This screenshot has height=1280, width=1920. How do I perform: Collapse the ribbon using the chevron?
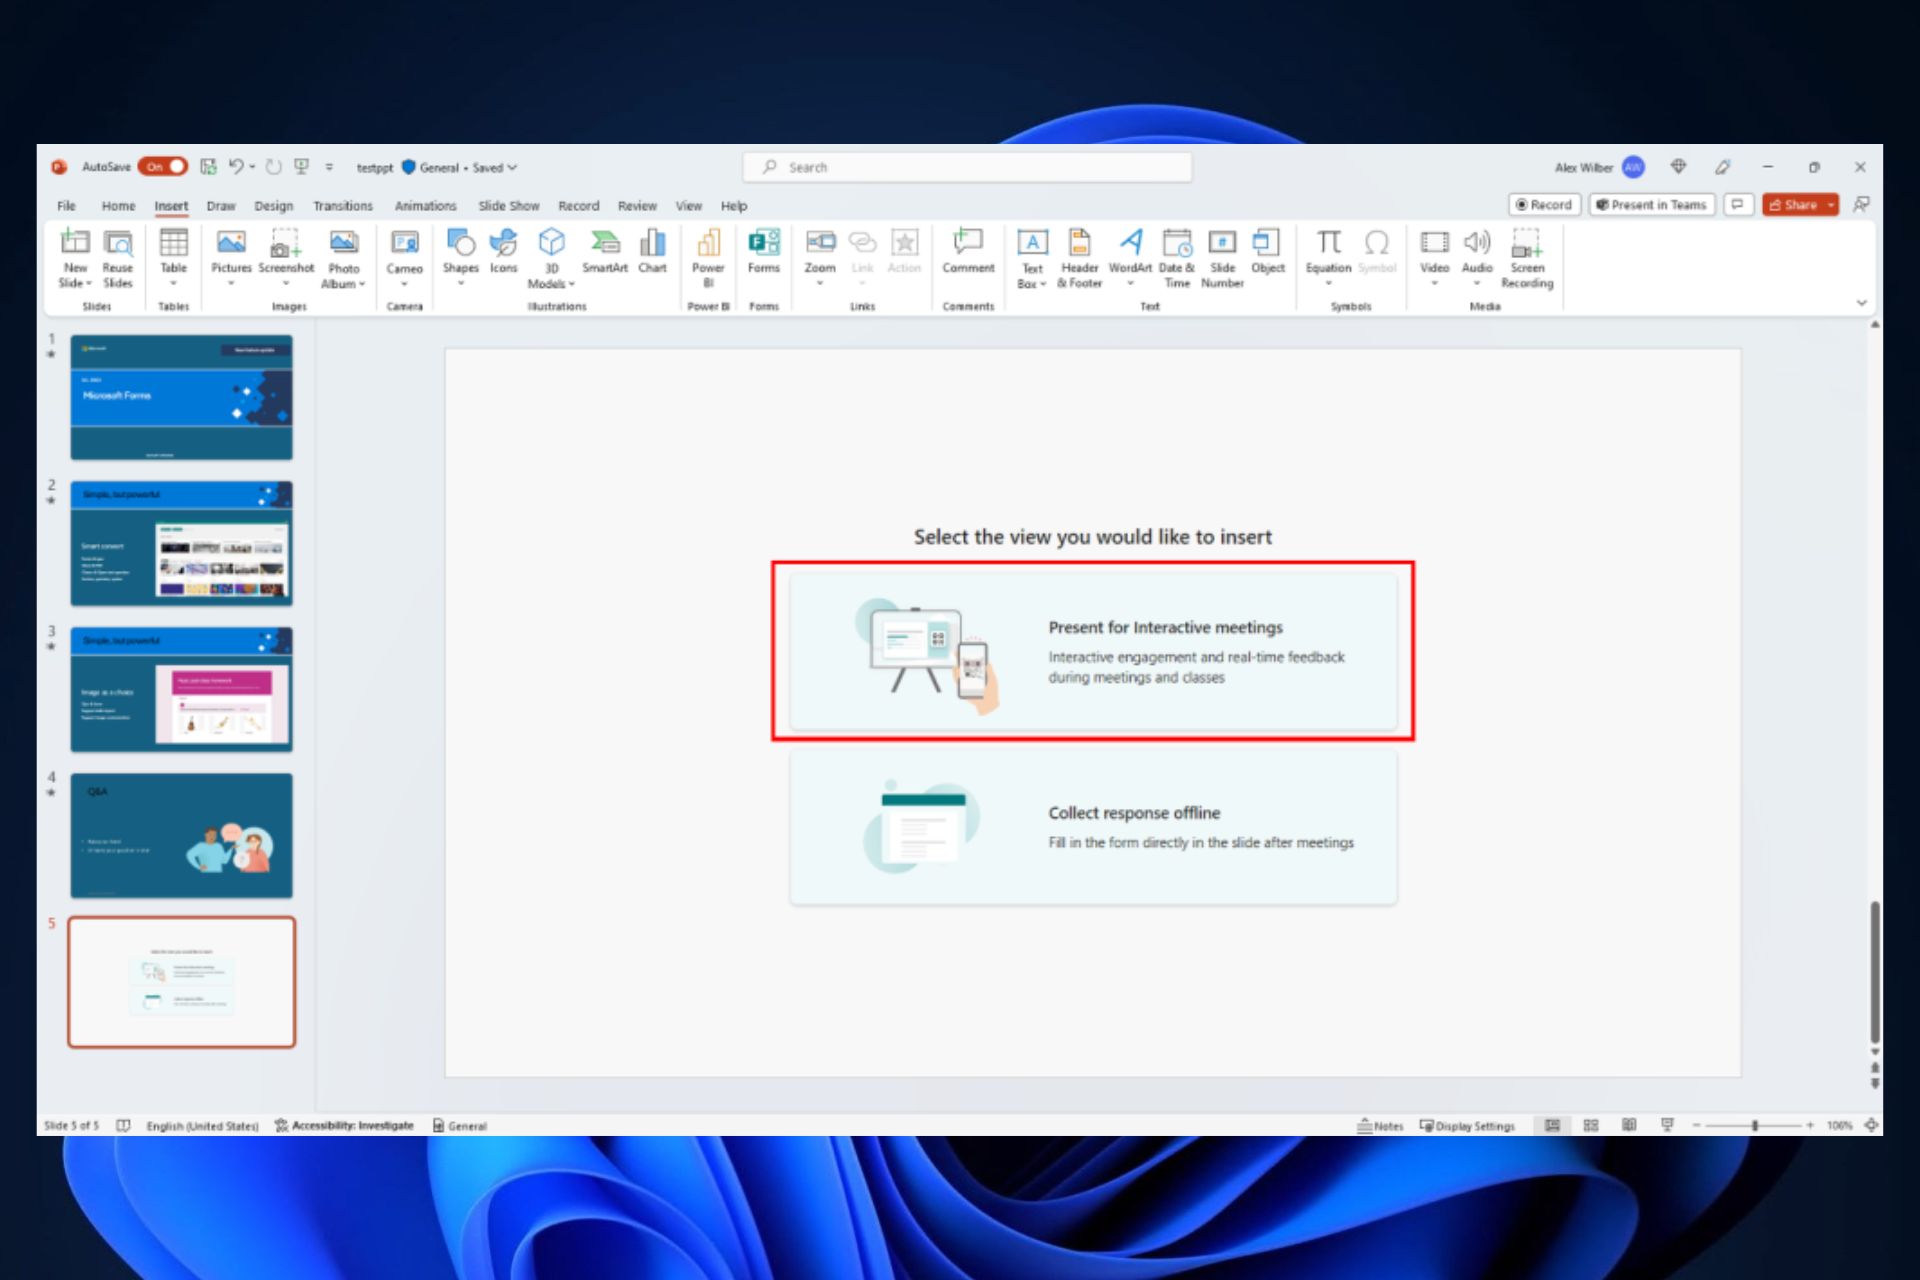(1861, 302)
